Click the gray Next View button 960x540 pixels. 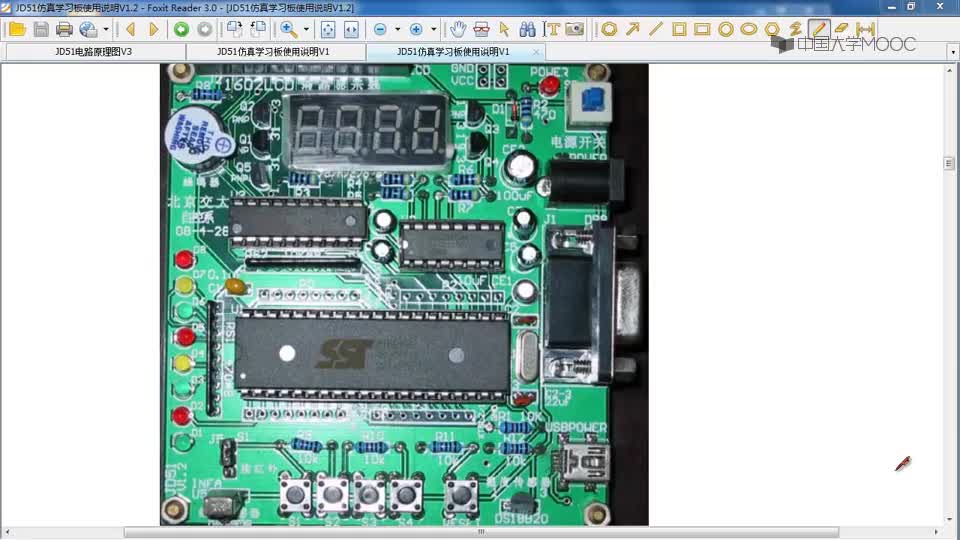(204, 29)
